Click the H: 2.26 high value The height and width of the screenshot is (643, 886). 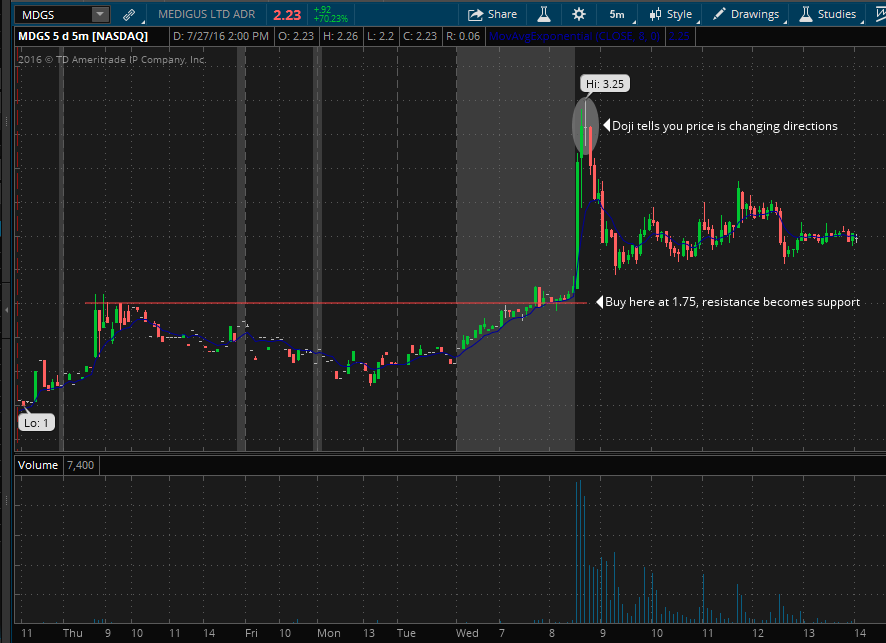coord(340,36)
